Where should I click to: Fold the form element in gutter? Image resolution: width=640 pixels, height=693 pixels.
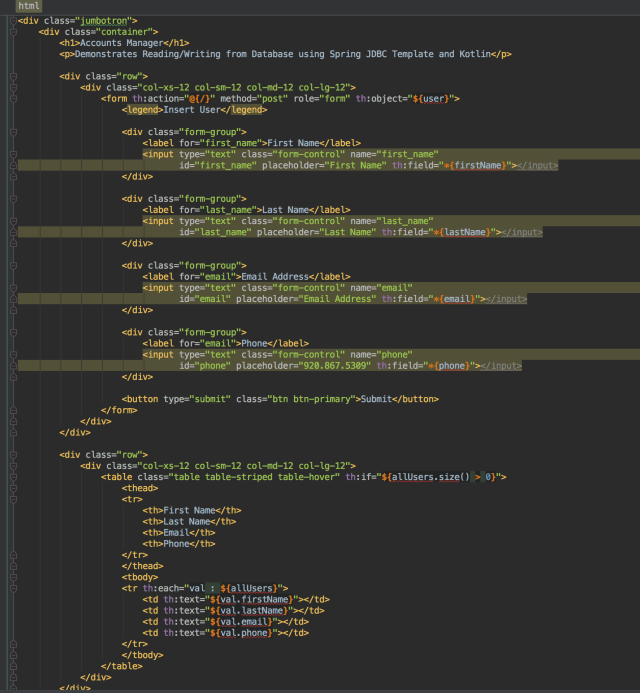(x=12, y=98)
